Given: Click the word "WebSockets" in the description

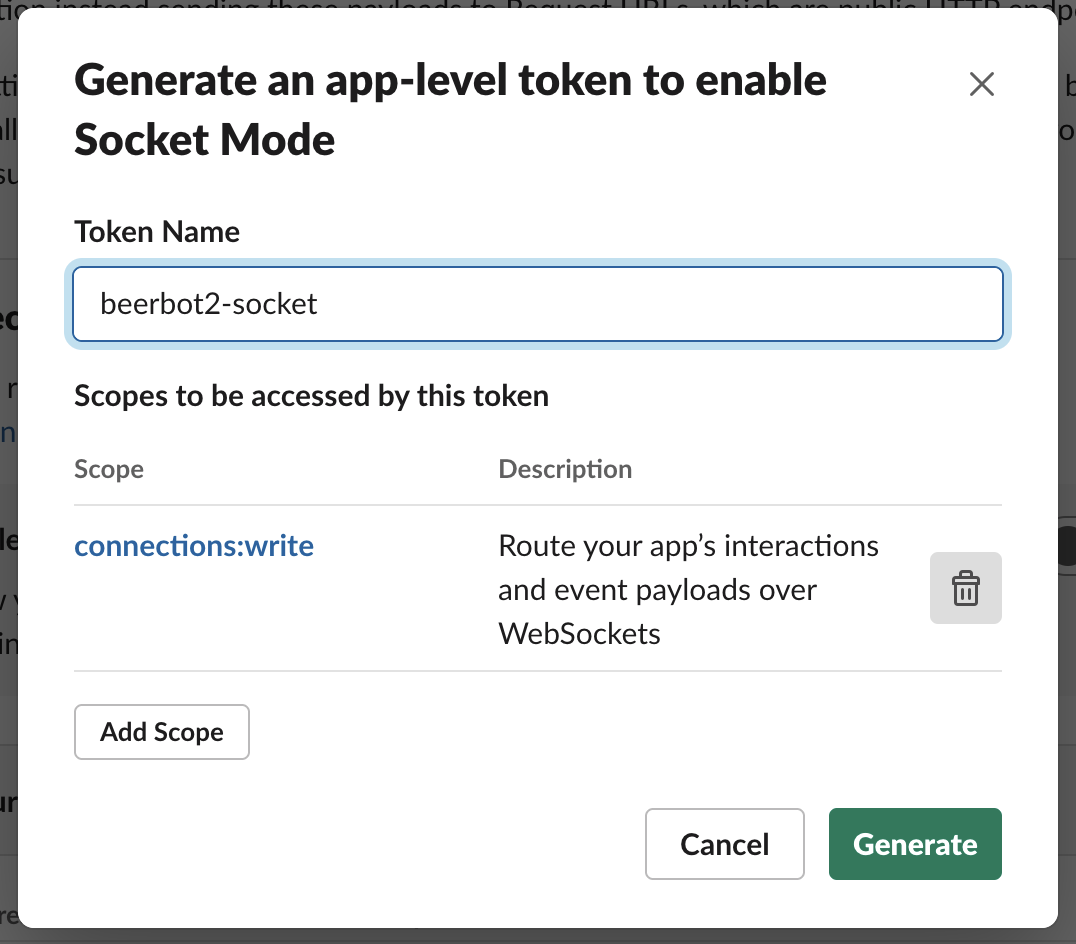Looking at the screenshot, I should [579, 633].
